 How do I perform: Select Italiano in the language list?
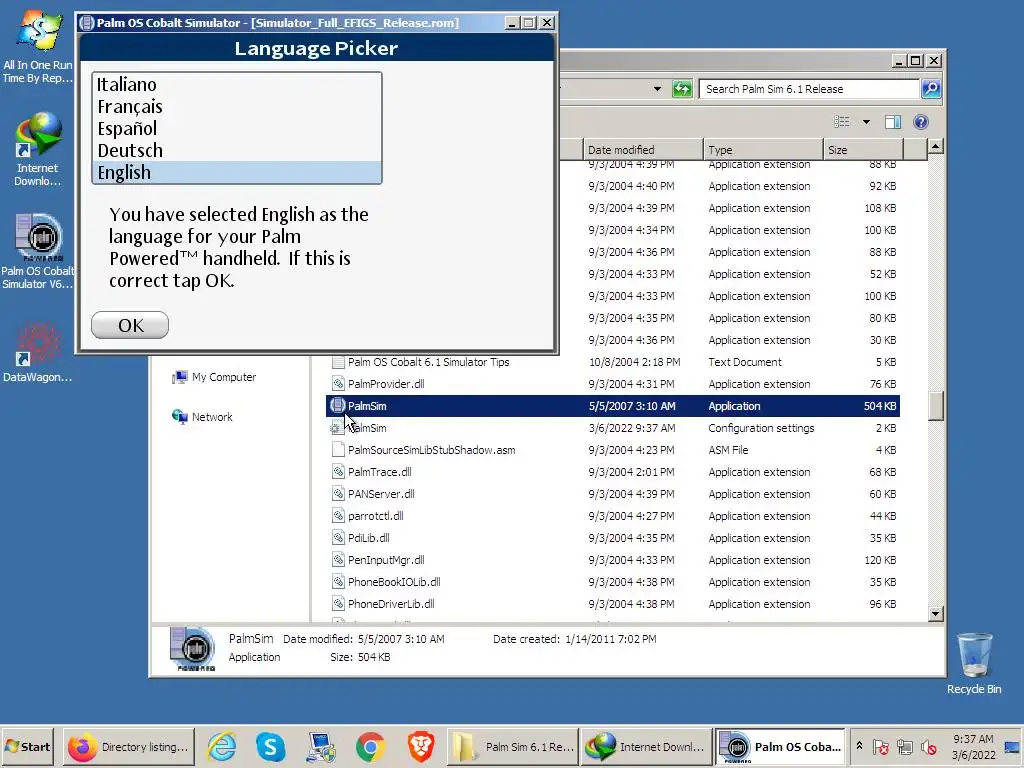[236, 85]
